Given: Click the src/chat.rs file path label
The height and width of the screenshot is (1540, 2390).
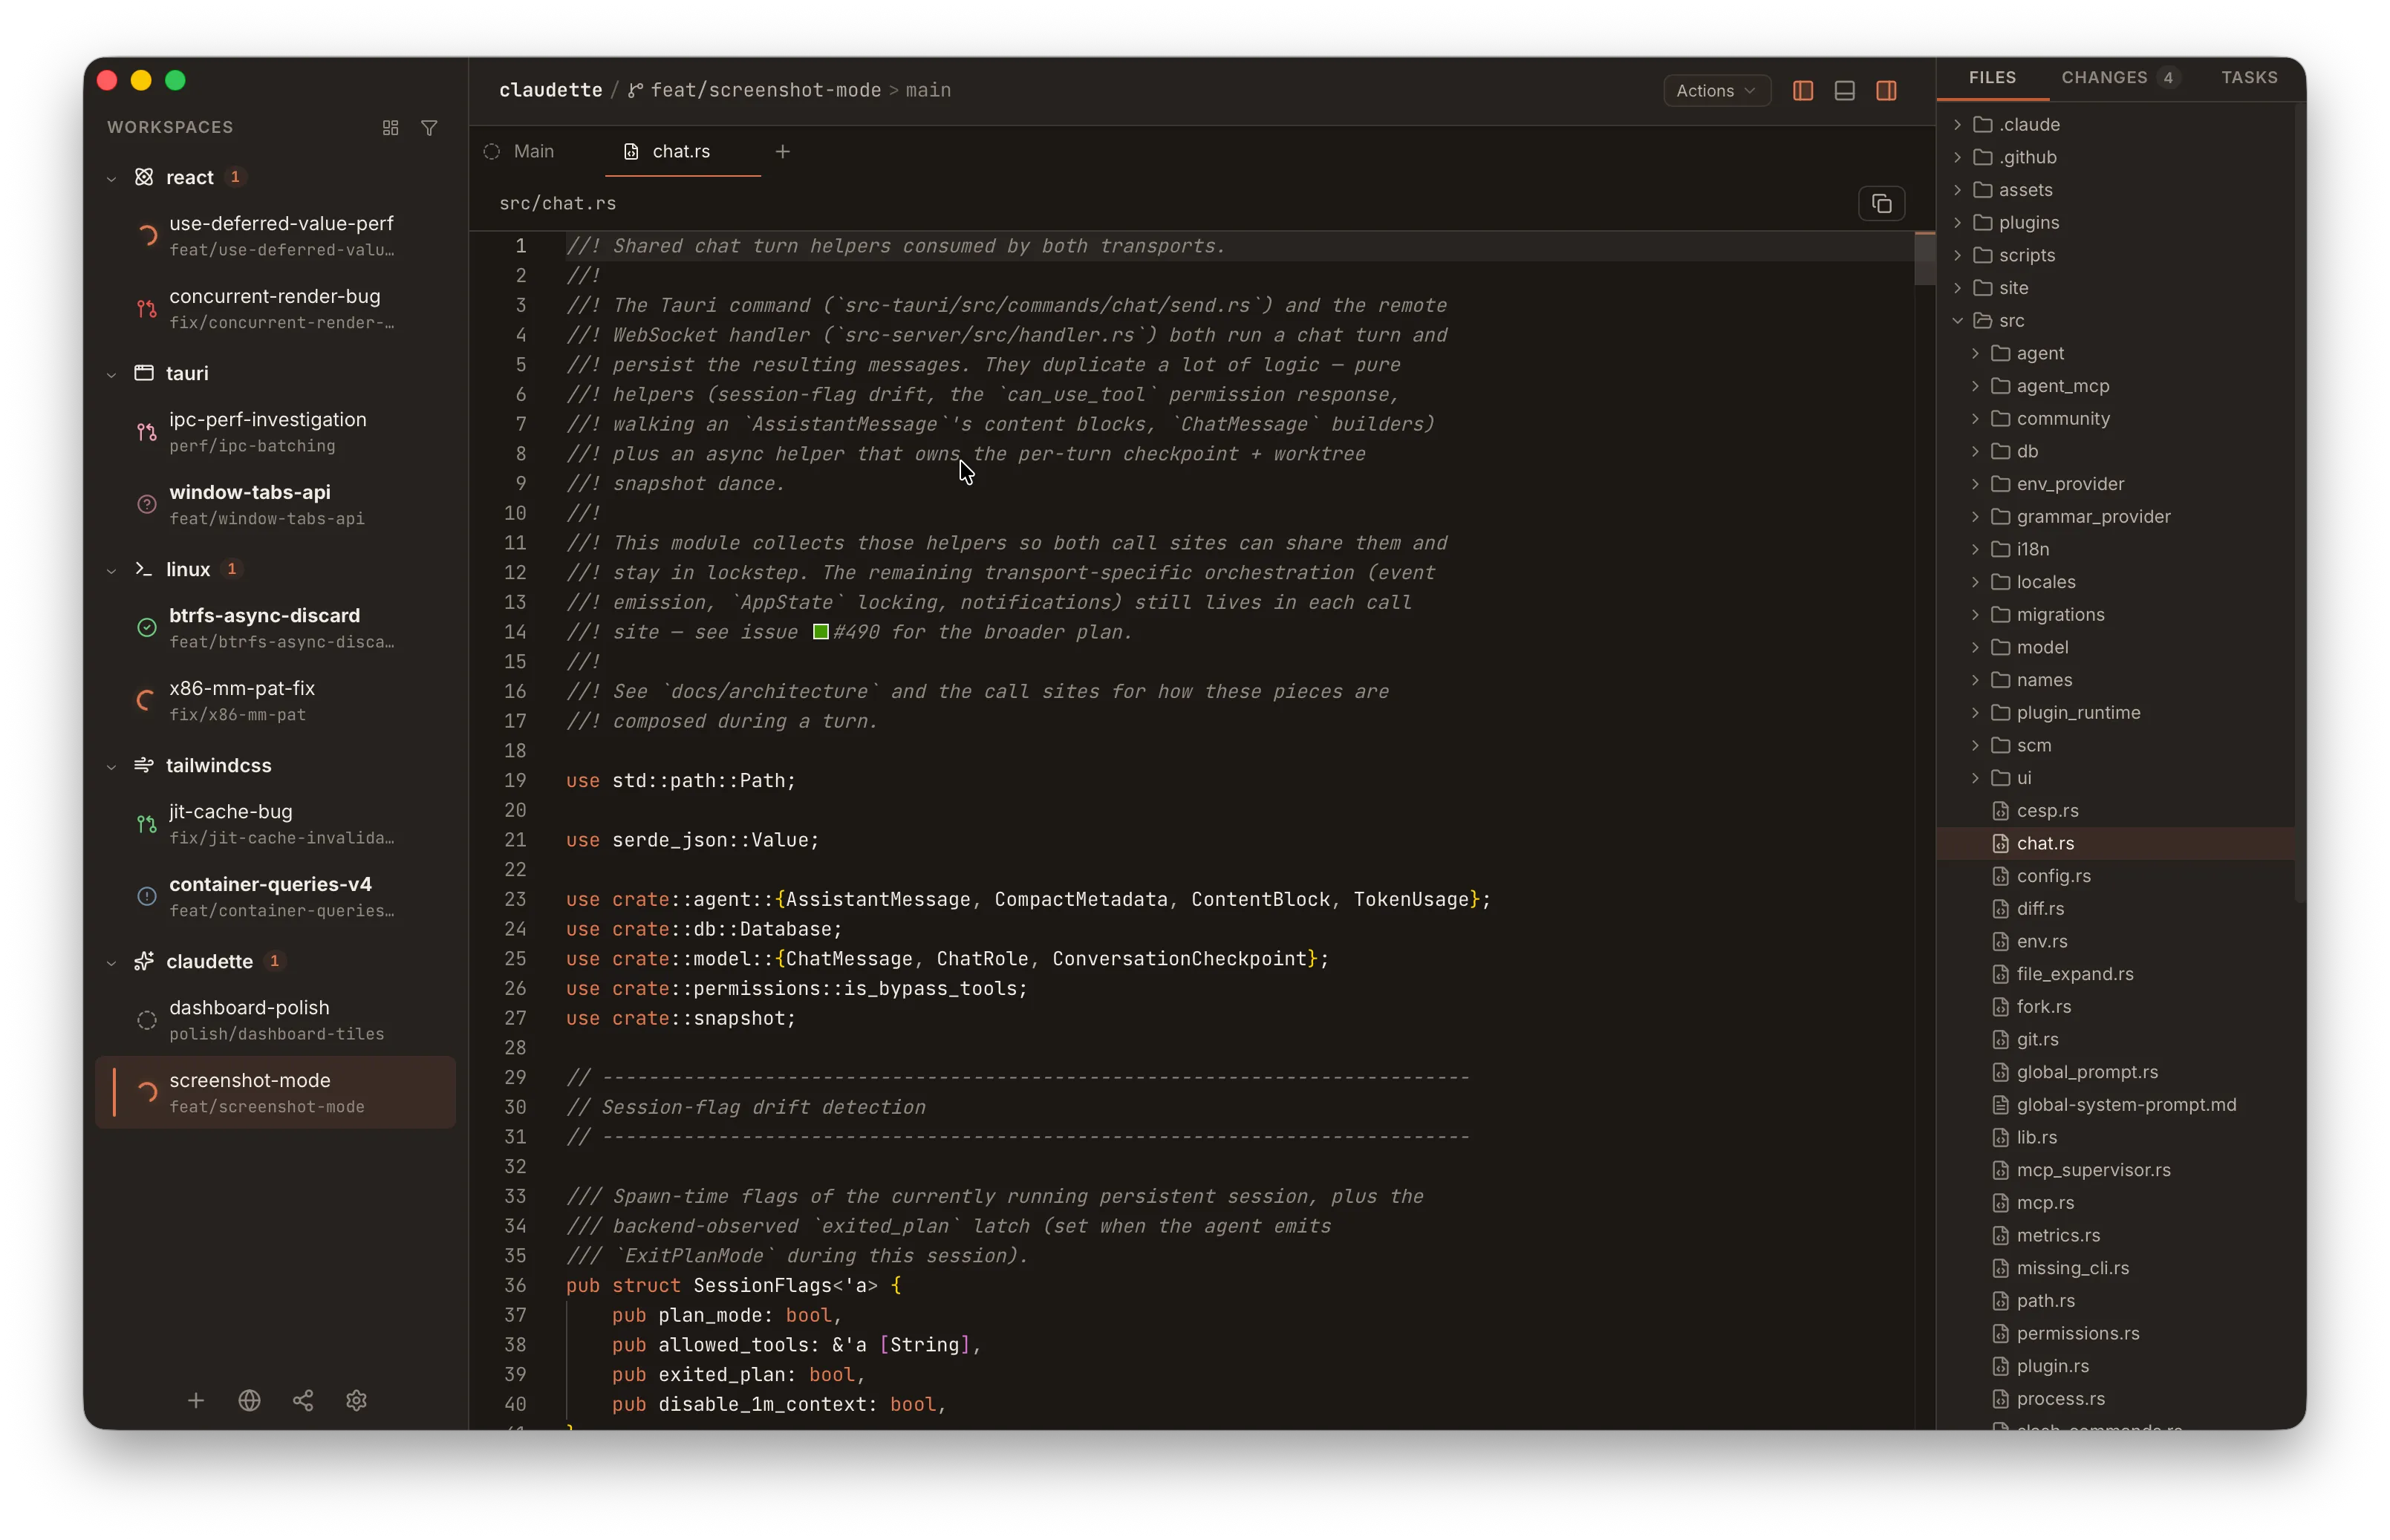Looking at the screenshot, I should coord(558,204).
